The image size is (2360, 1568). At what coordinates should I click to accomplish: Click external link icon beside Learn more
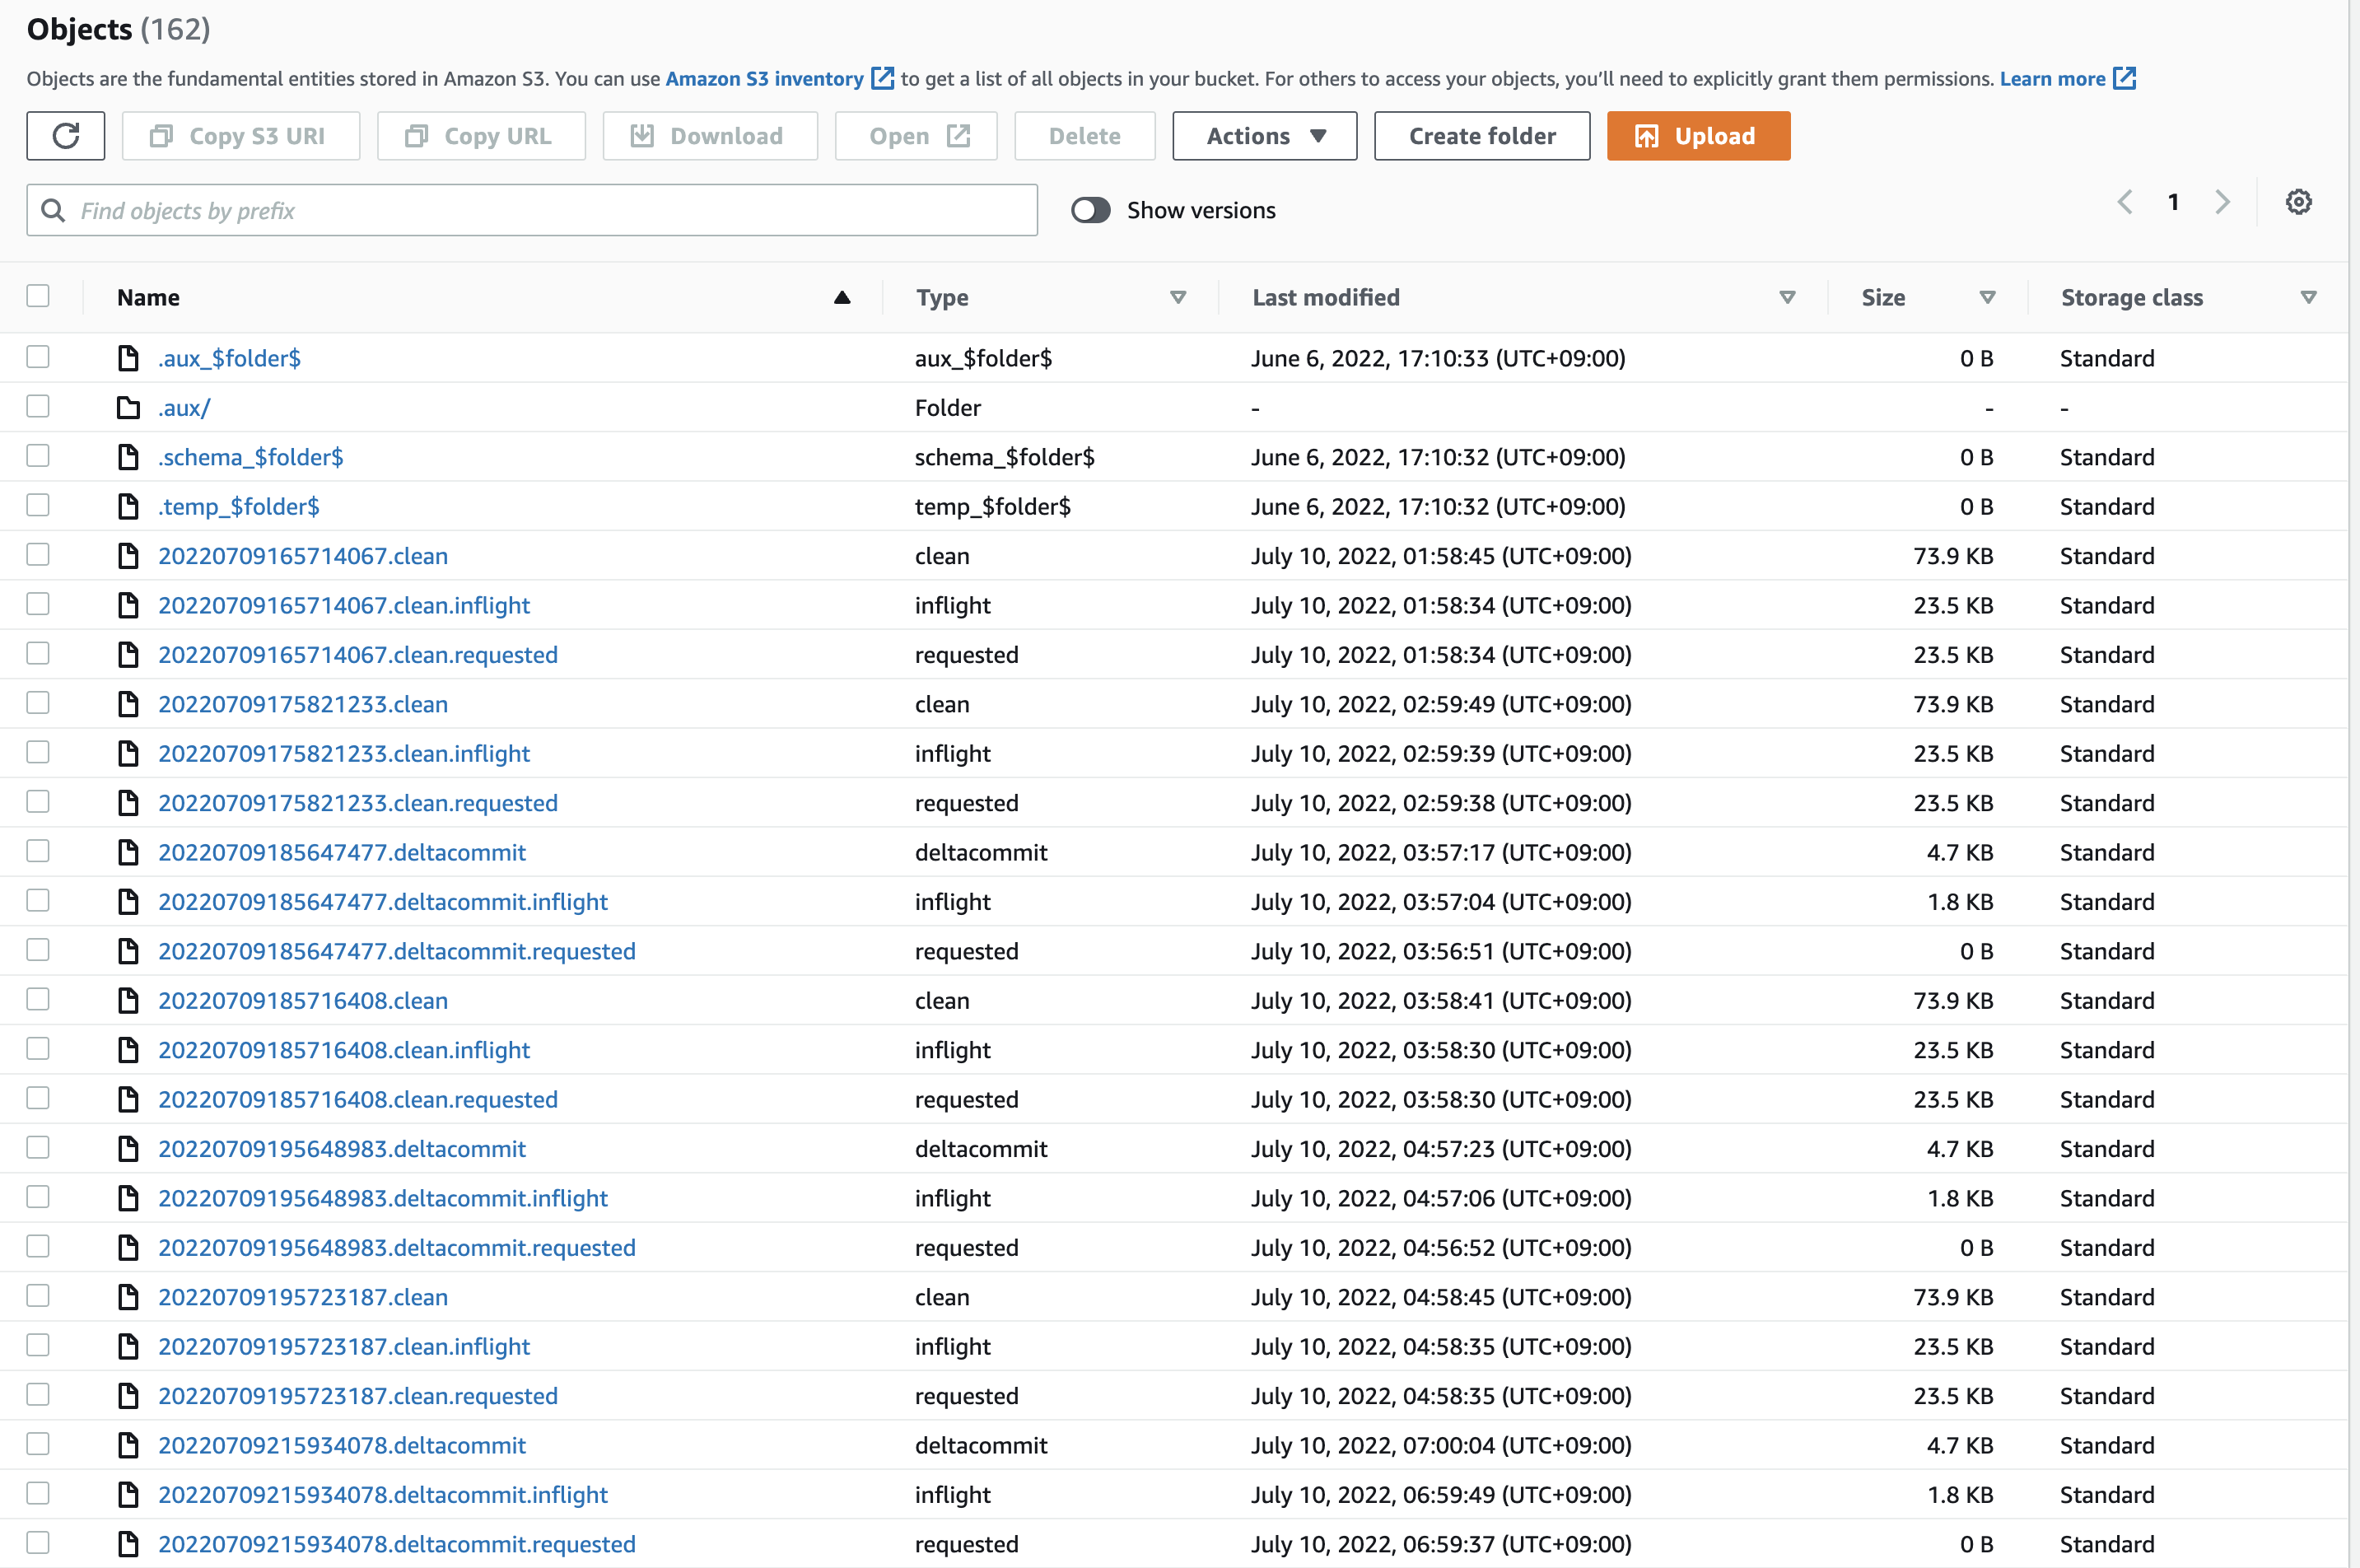pyautogui.click(x=2125, y=79)
